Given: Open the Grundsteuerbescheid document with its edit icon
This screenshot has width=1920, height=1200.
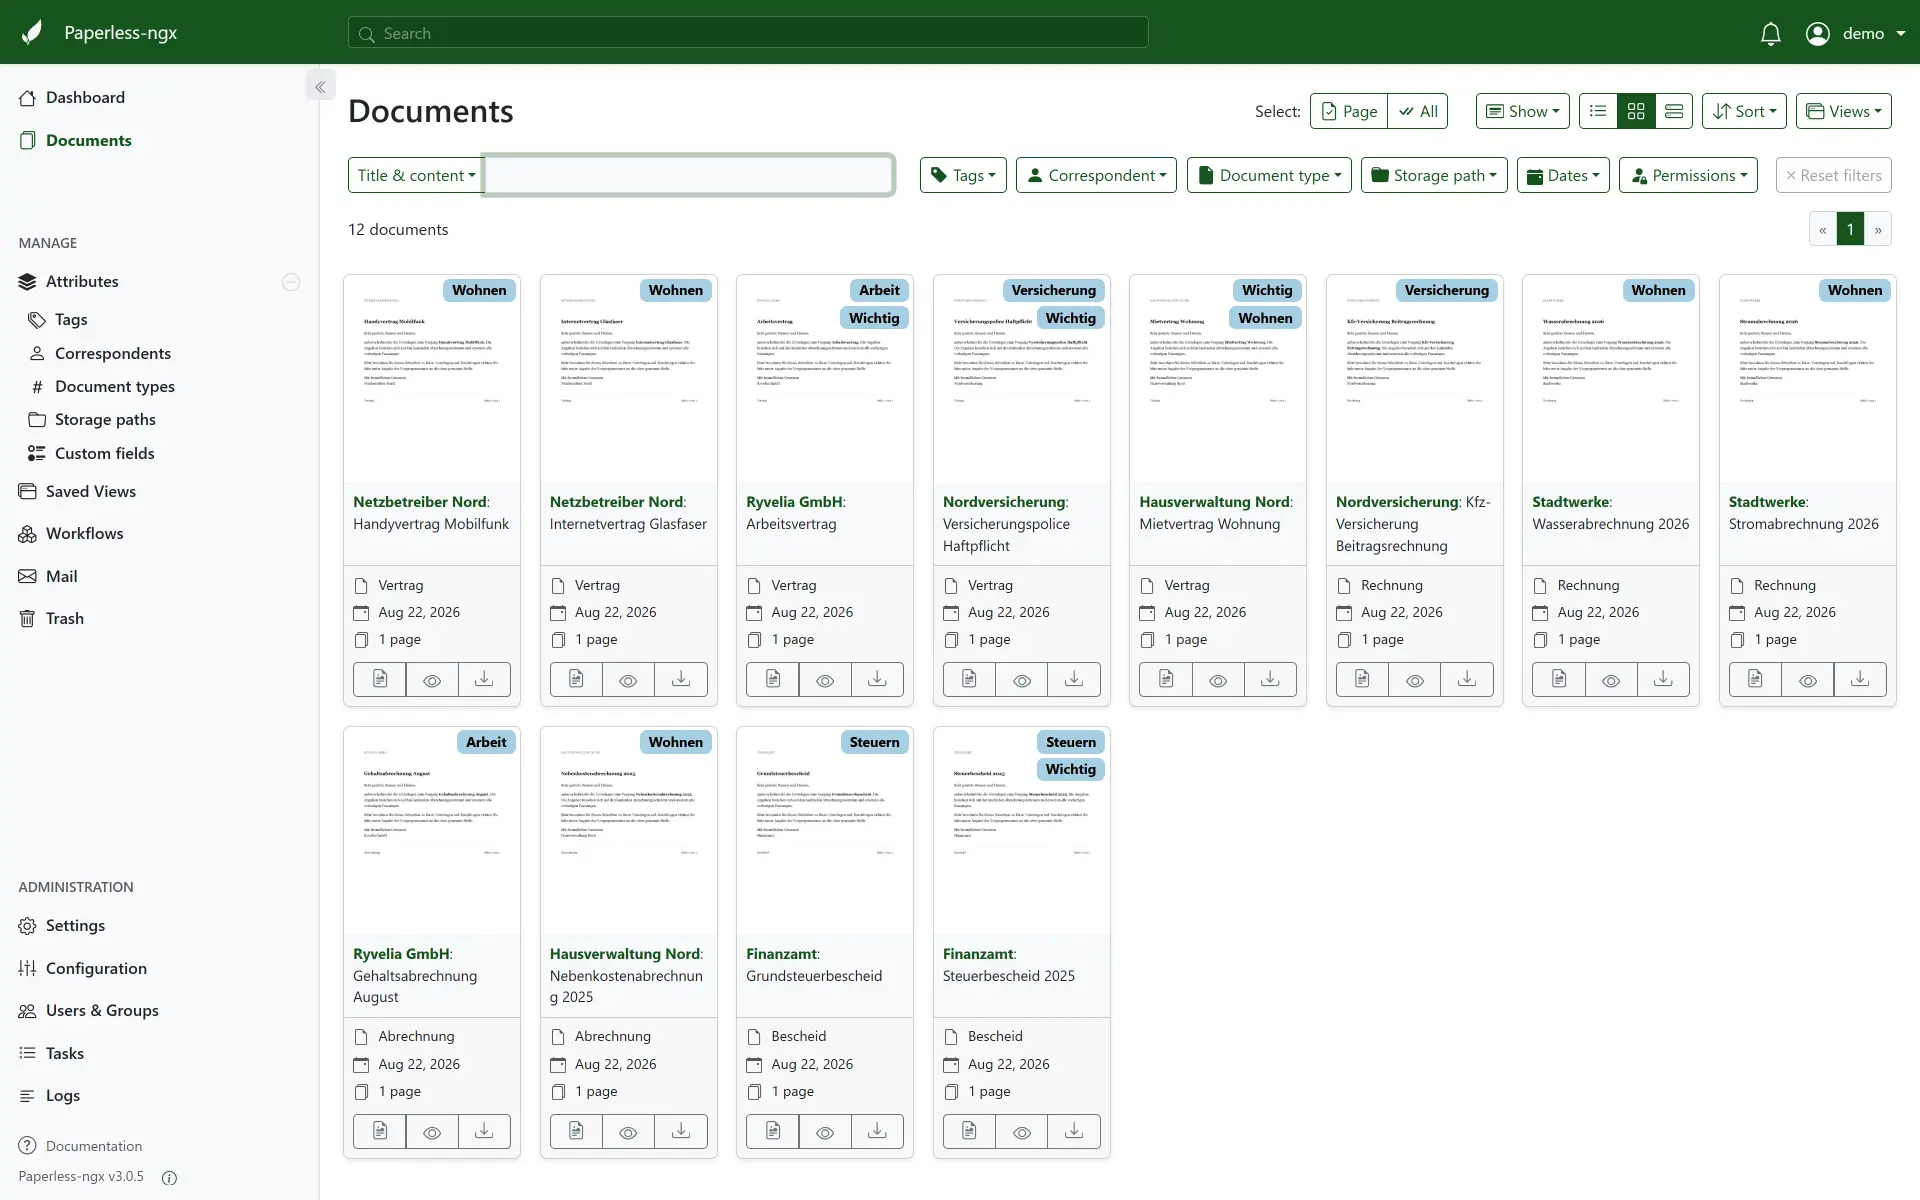Looking at the screenshot, I should [773, 1132].
